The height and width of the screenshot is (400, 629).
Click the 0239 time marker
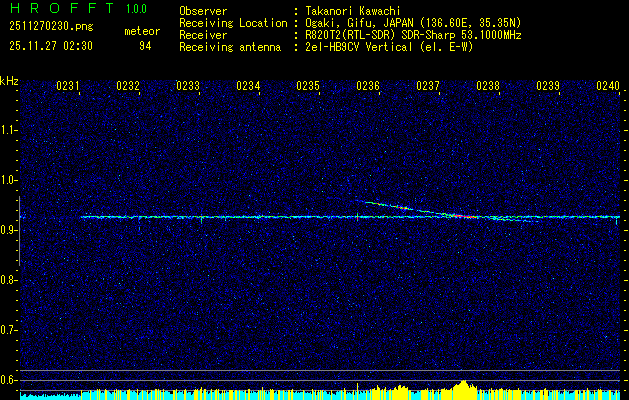pos(548,85)
